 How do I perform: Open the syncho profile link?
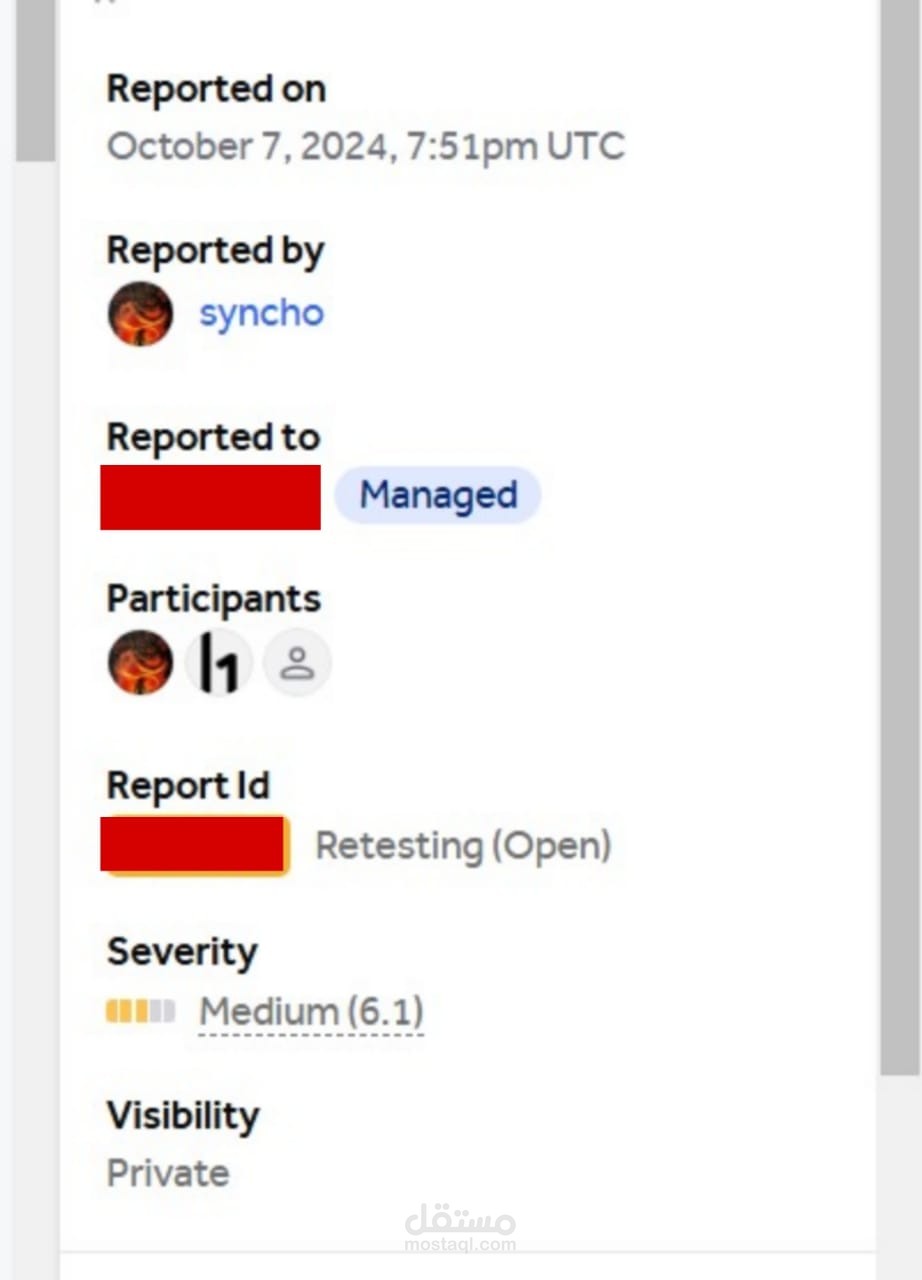(261, 314)
